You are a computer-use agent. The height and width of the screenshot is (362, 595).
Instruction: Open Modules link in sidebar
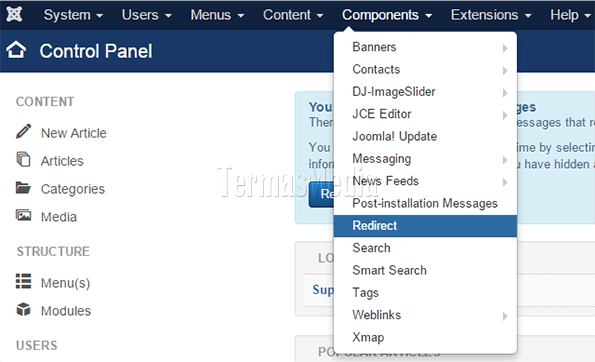[66, 311]
